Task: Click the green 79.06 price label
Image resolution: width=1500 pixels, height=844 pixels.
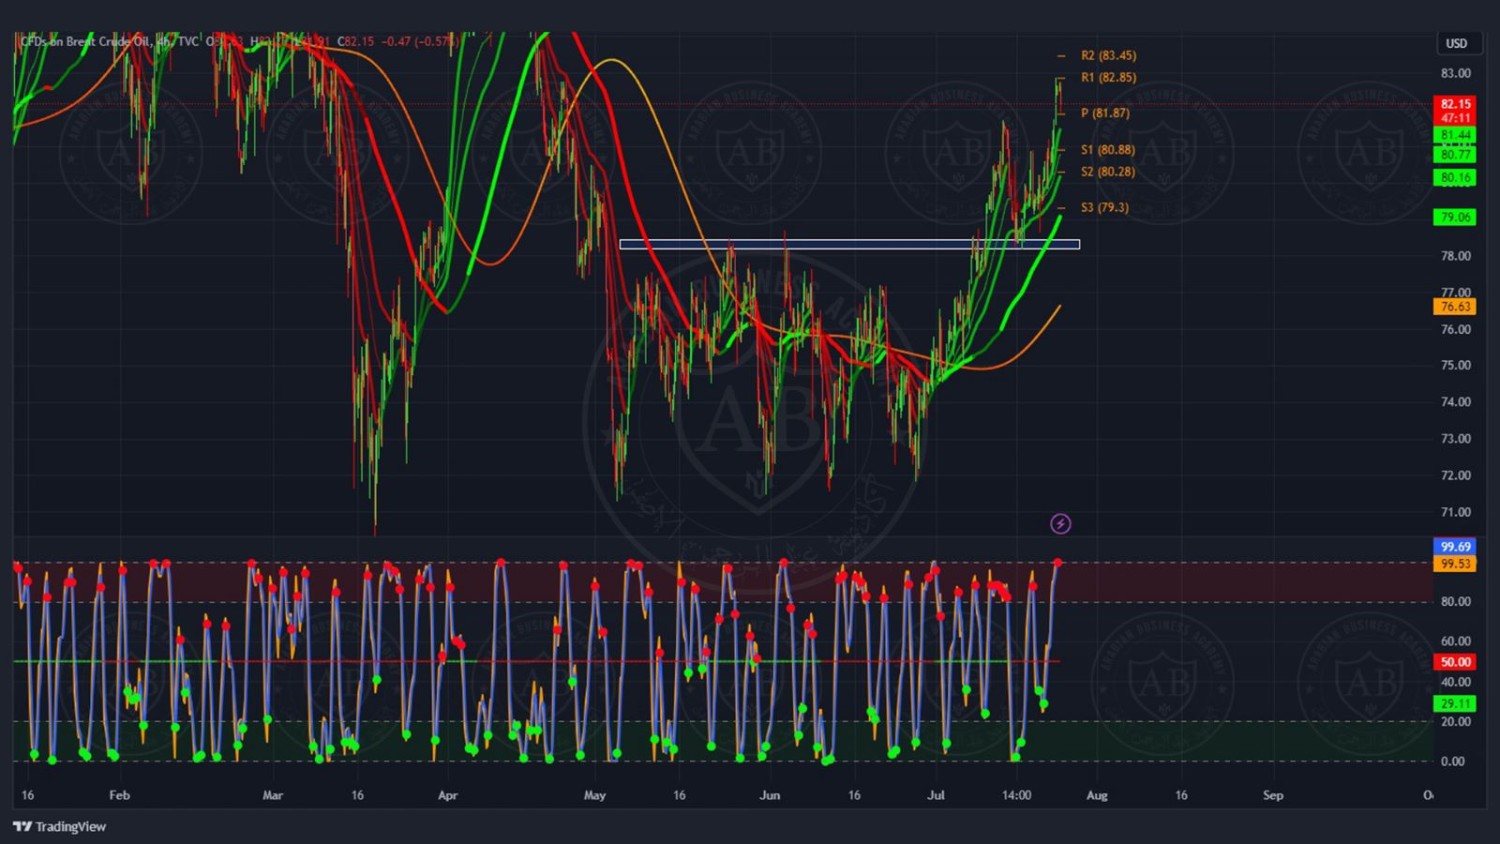Action: point(1455,217)
